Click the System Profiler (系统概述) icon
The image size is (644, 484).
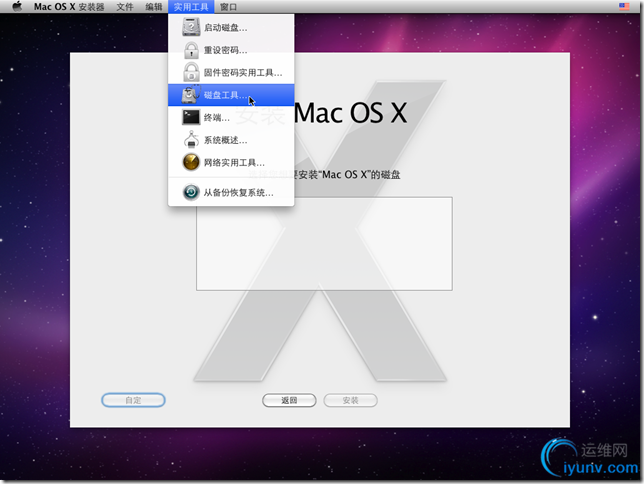(191, 140)
